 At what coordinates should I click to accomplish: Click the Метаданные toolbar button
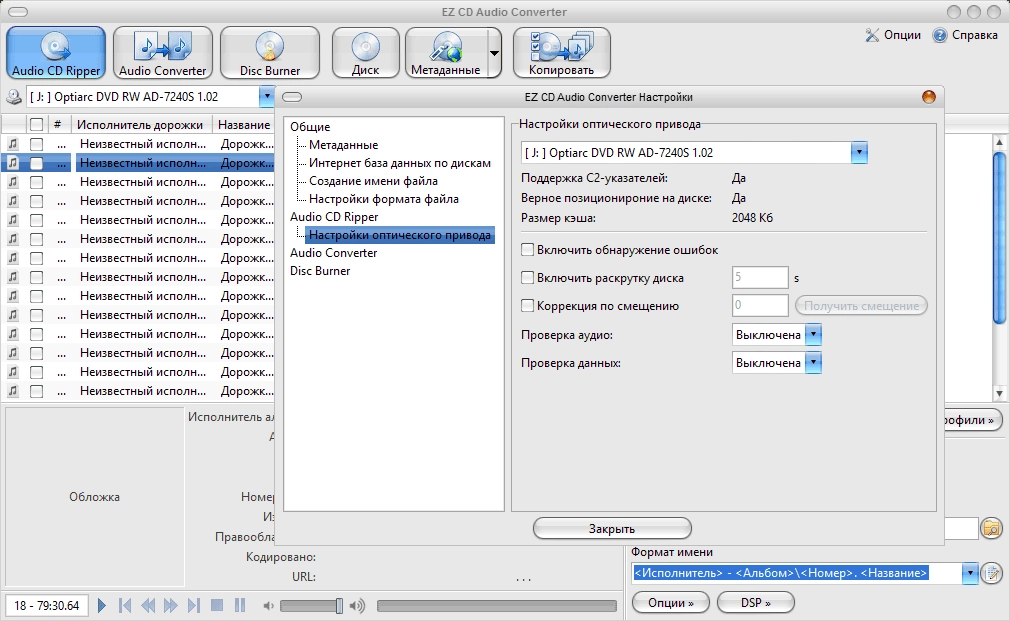pyautogui.click(x=446, y=53)
